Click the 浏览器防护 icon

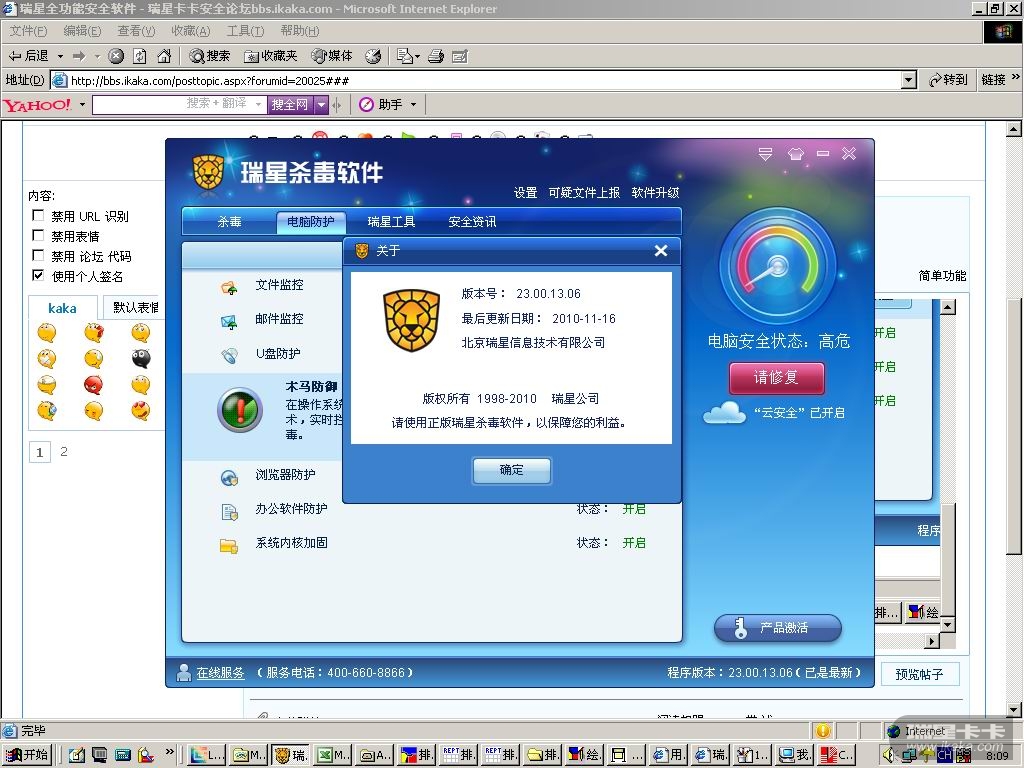pyautogui.click(x=229, y=478)
